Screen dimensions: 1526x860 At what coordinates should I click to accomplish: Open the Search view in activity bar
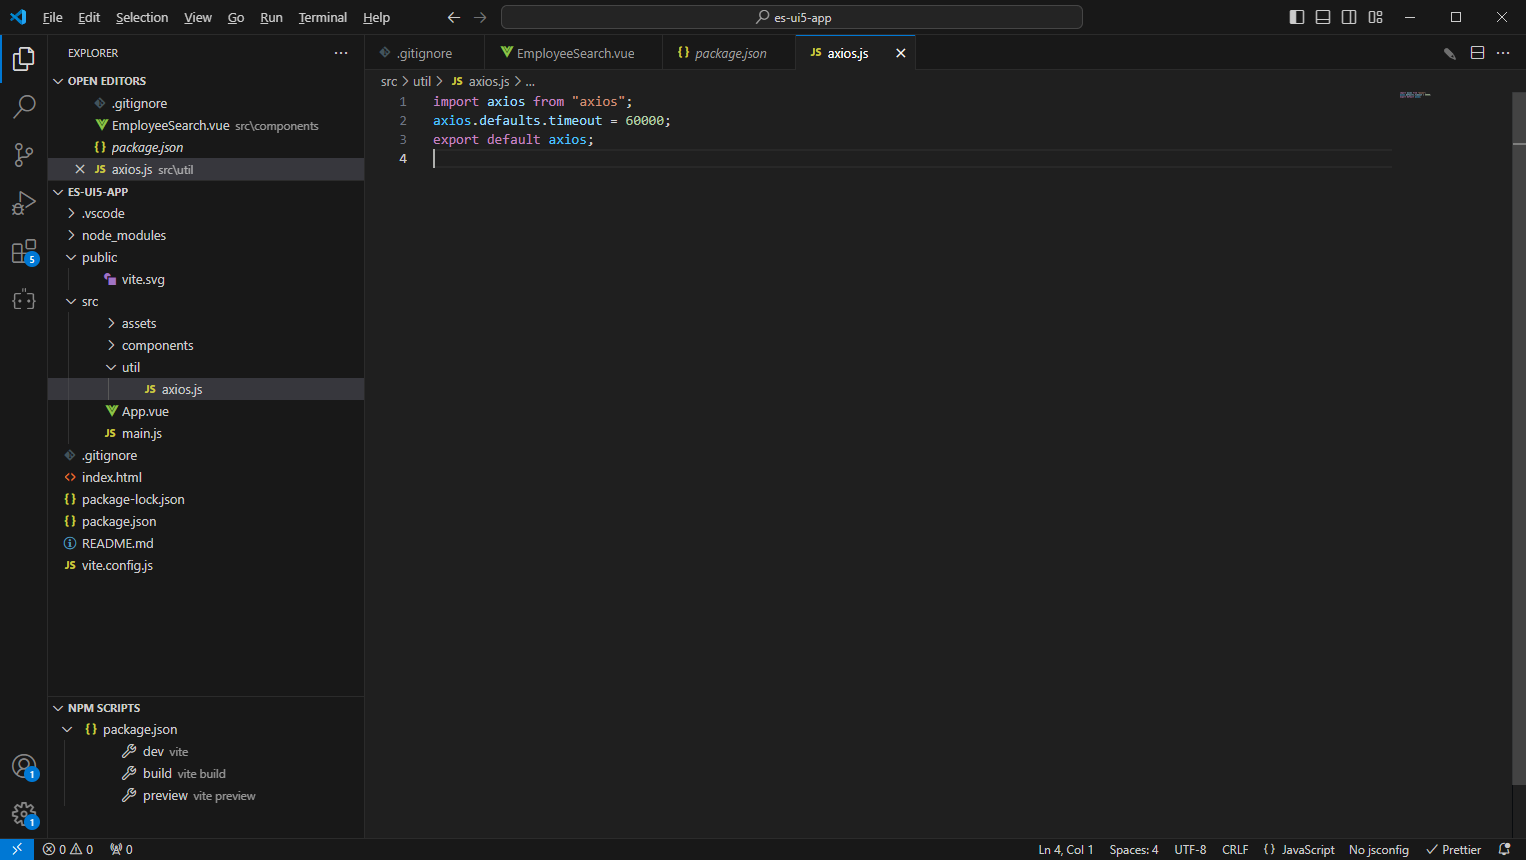click(x=24, y=107)
